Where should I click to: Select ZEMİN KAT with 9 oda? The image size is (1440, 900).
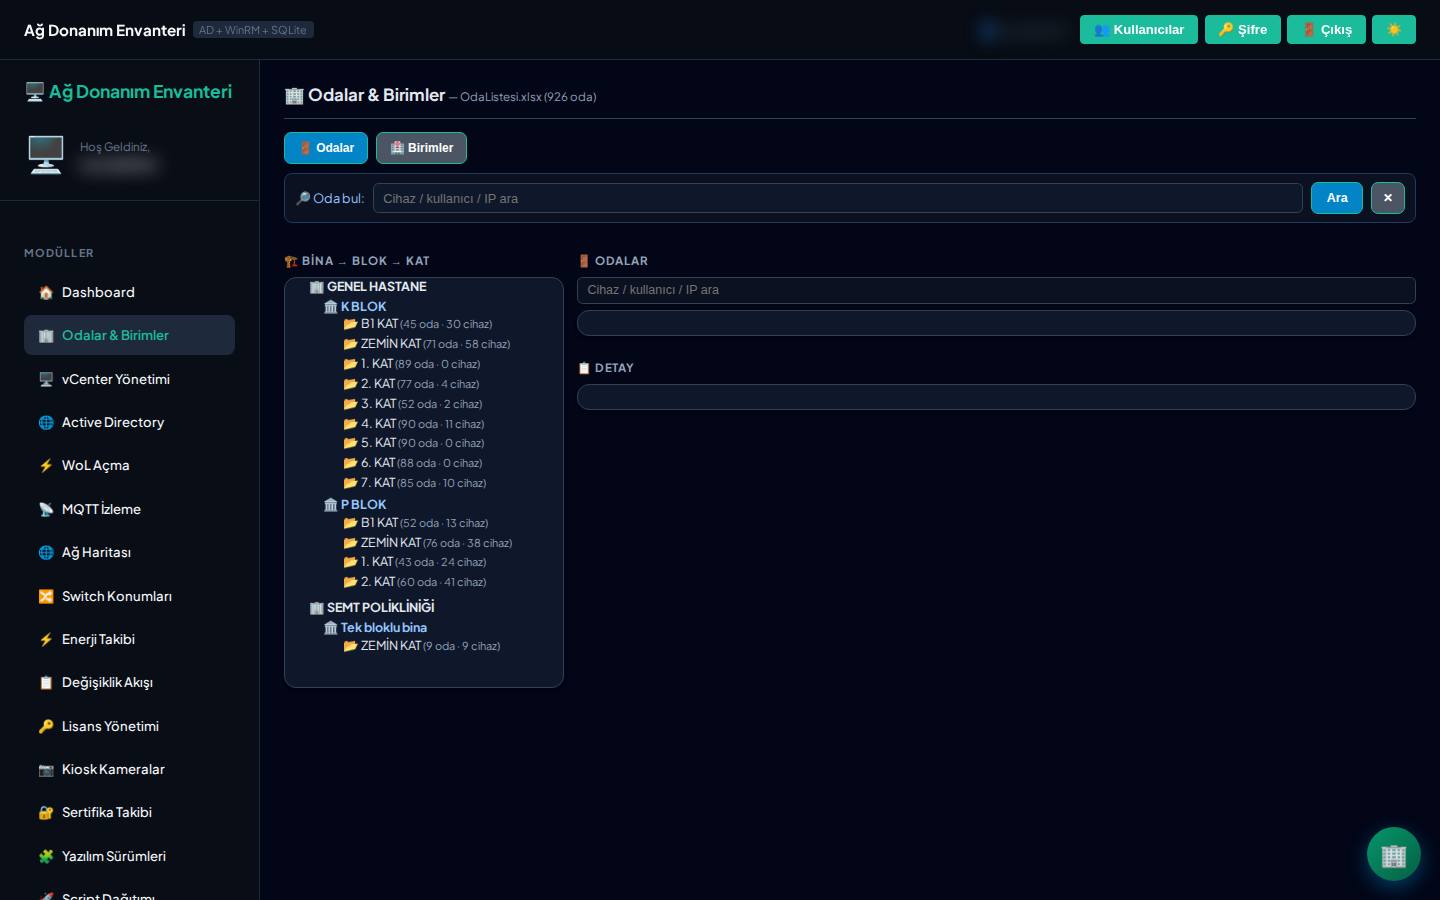(x=422, y=646)
